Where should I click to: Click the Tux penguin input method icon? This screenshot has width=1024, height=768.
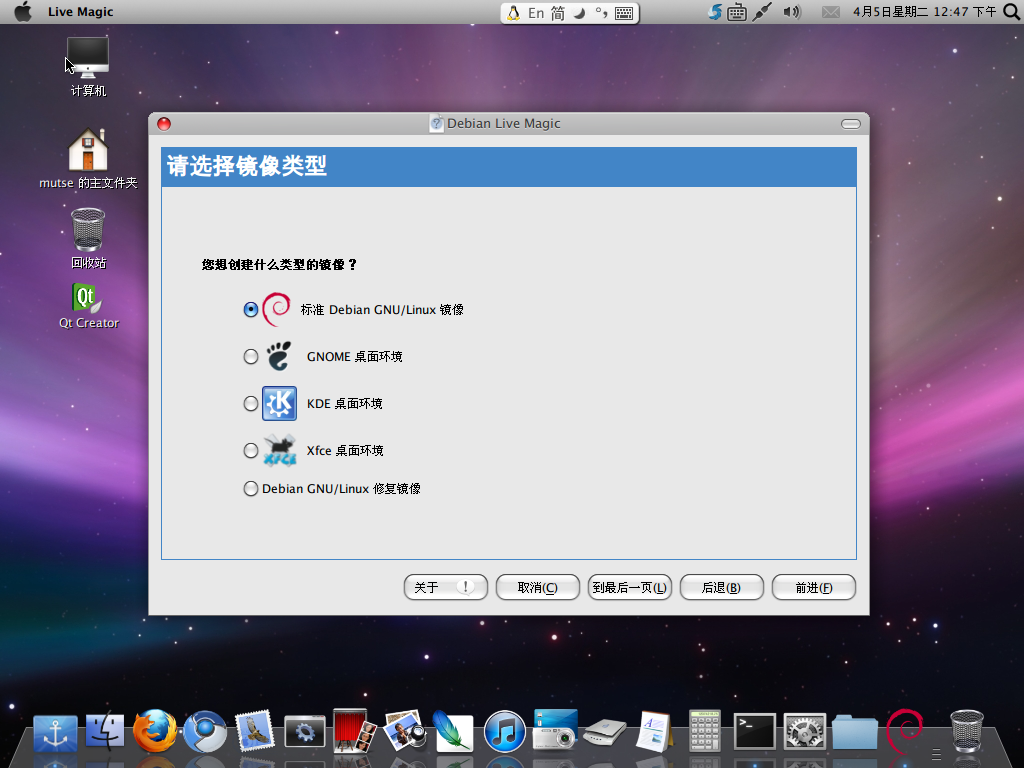click(x=514, y=13)
